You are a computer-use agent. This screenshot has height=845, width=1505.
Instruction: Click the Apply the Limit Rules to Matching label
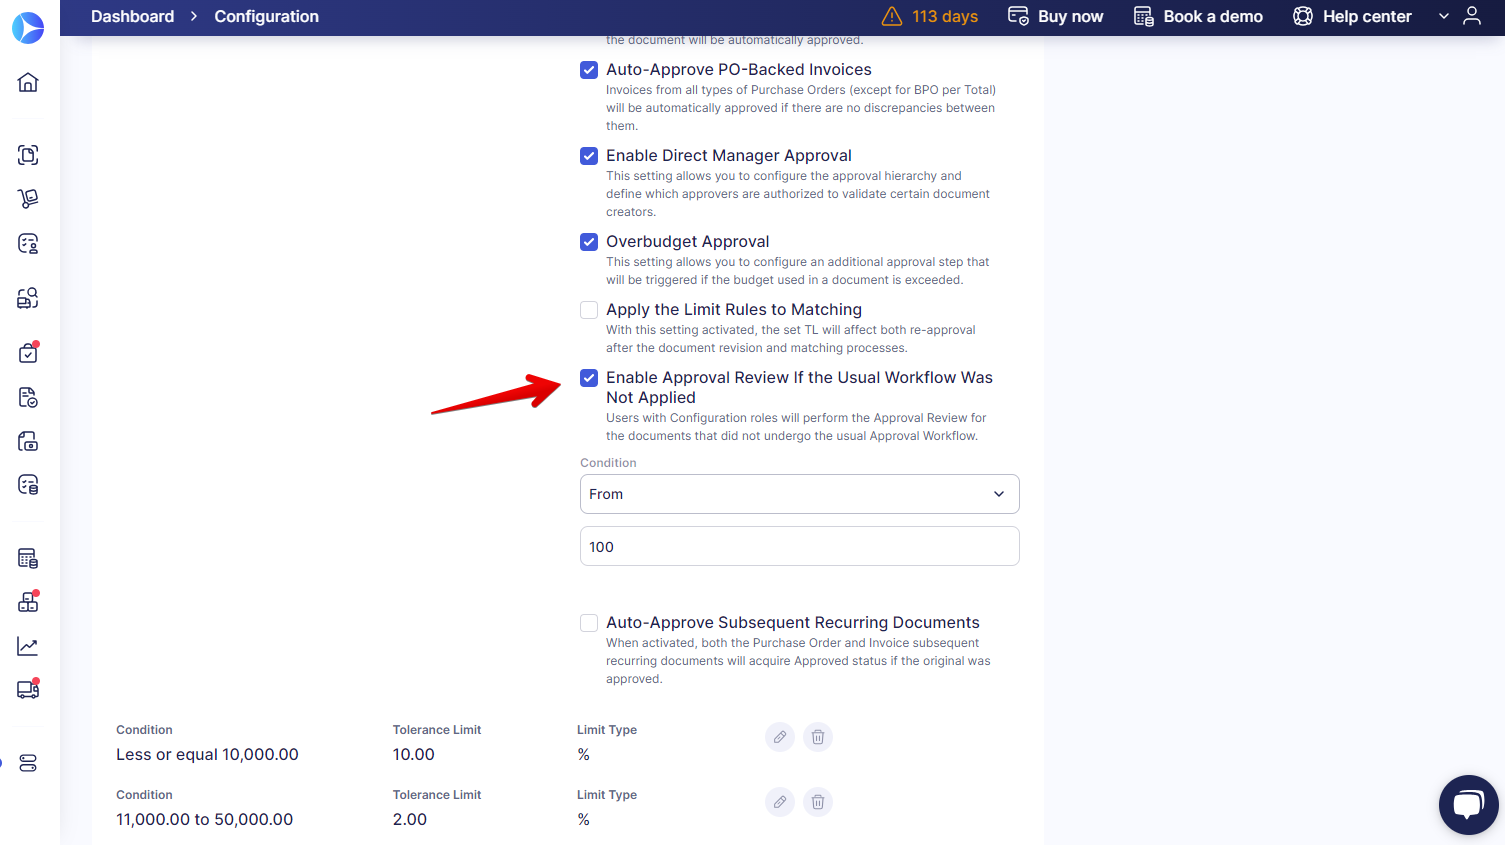tap(734, 309)
